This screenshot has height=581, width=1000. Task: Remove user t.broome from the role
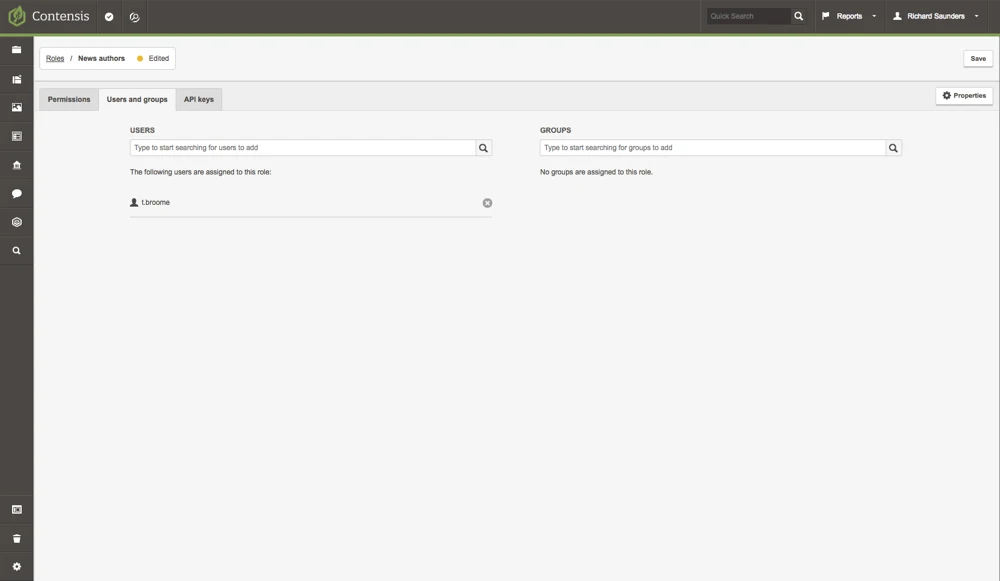click(x=487, y=203)
